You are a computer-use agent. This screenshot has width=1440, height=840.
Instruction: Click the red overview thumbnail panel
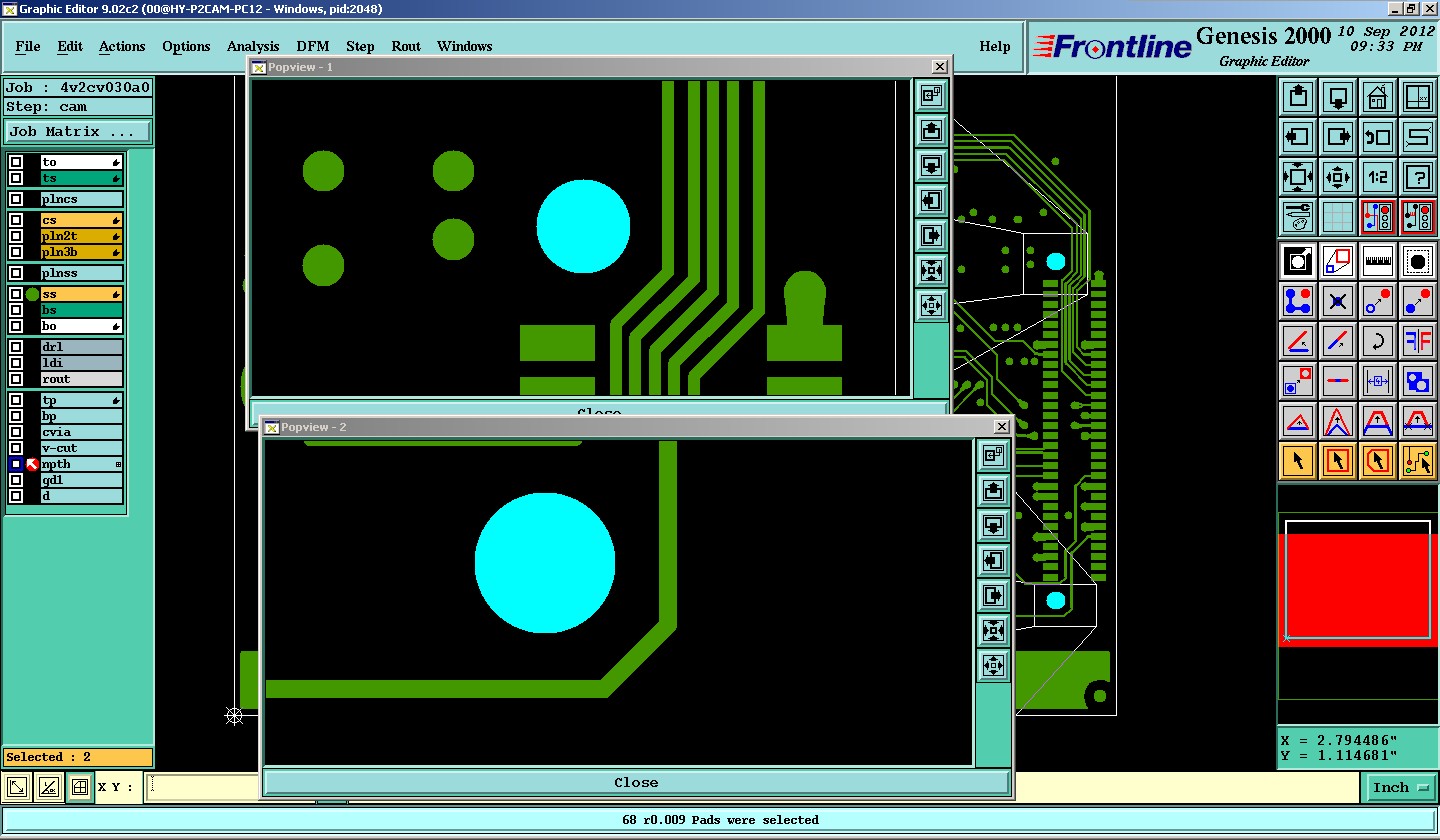click(1358, 590)
